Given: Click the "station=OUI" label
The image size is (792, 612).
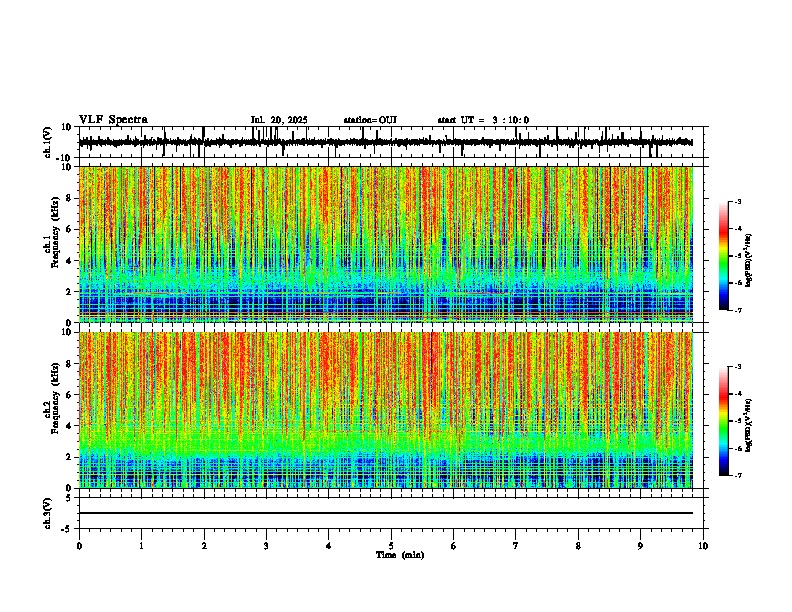Looking at the screenshot, I should [370, 120].
